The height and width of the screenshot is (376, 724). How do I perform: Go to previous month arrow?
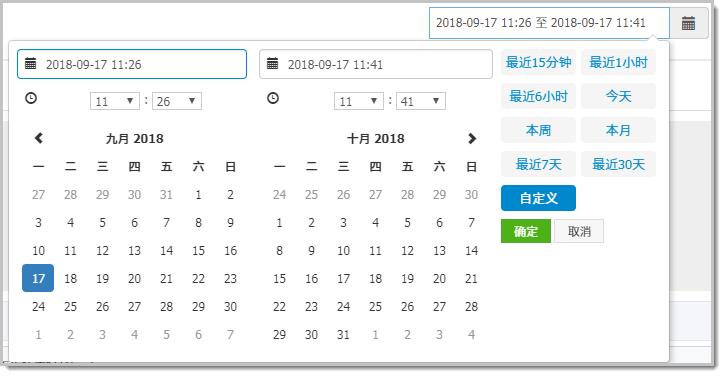tap(39, 138)
